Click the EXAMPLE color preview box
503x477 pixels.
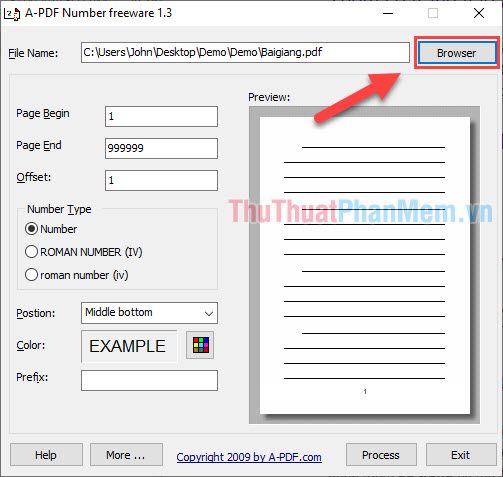(129, 346)
